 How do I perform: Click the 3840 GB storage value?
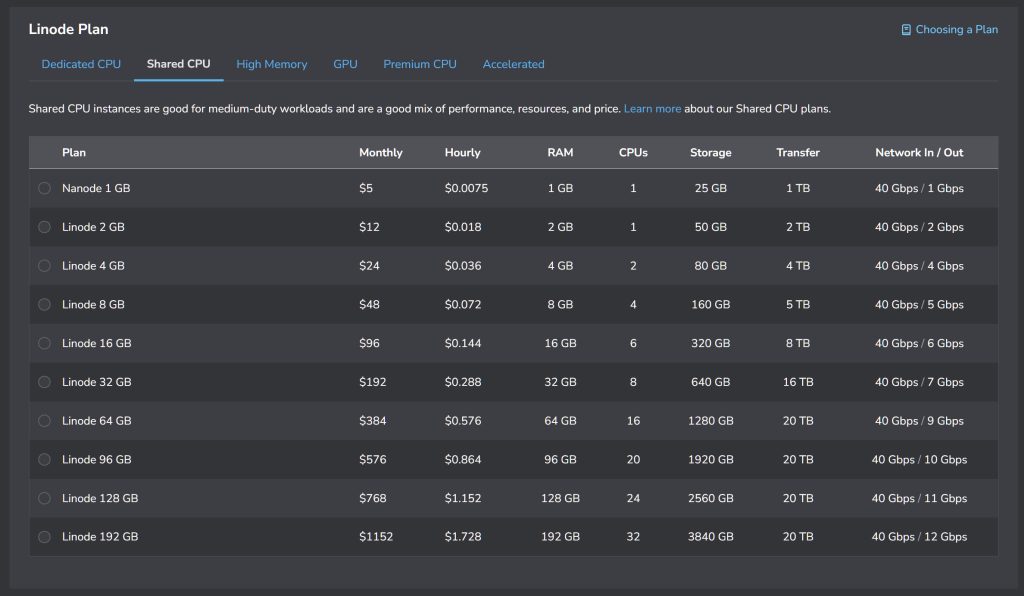pyautogui.click(x=711, y=537)
